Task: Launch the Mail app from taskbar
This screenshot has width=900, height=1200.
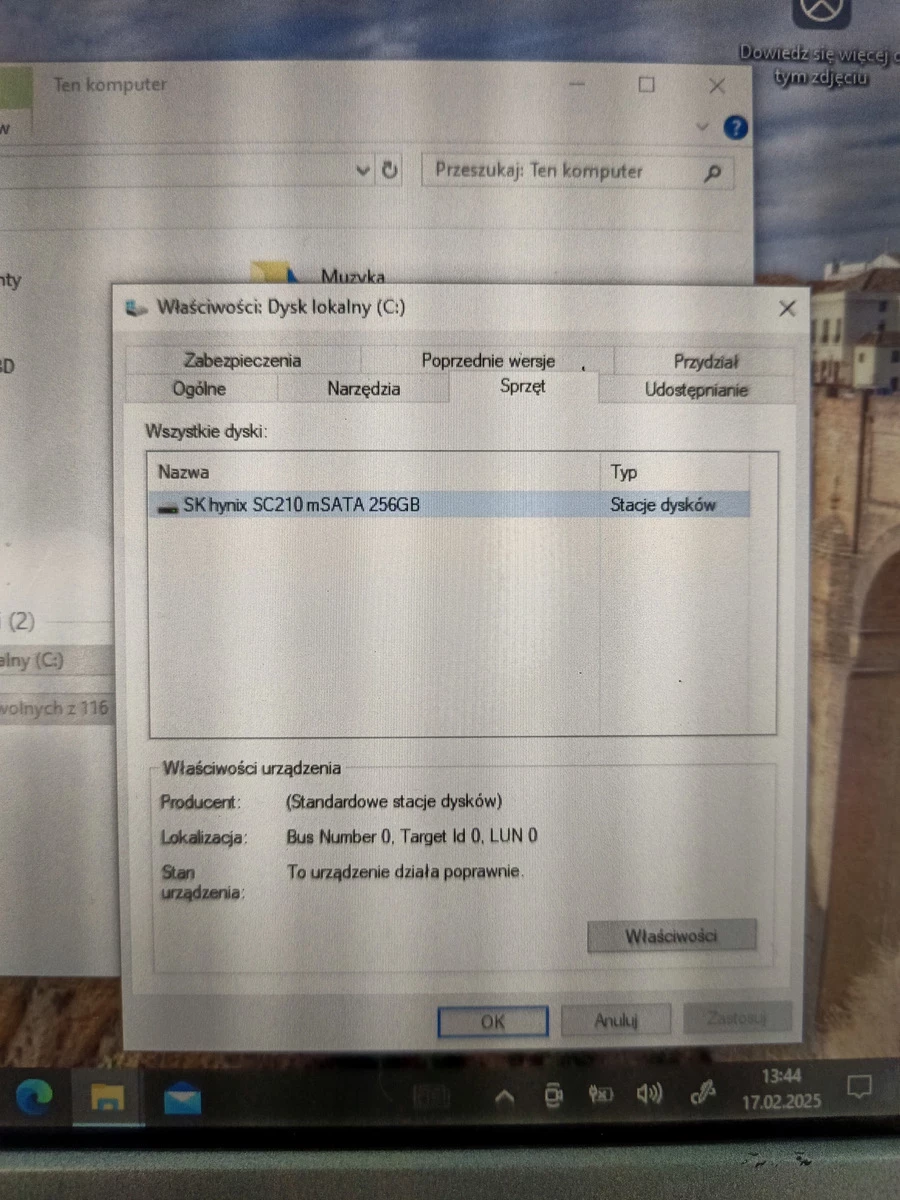Action: [183, 1099]
